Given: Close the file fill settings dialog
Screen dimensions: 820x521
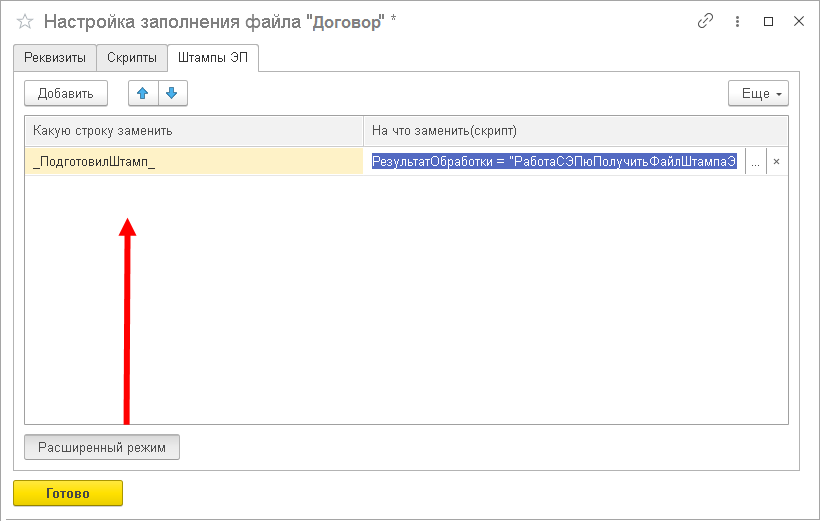Looking at the screenshot, I should (x=798, y=21).
